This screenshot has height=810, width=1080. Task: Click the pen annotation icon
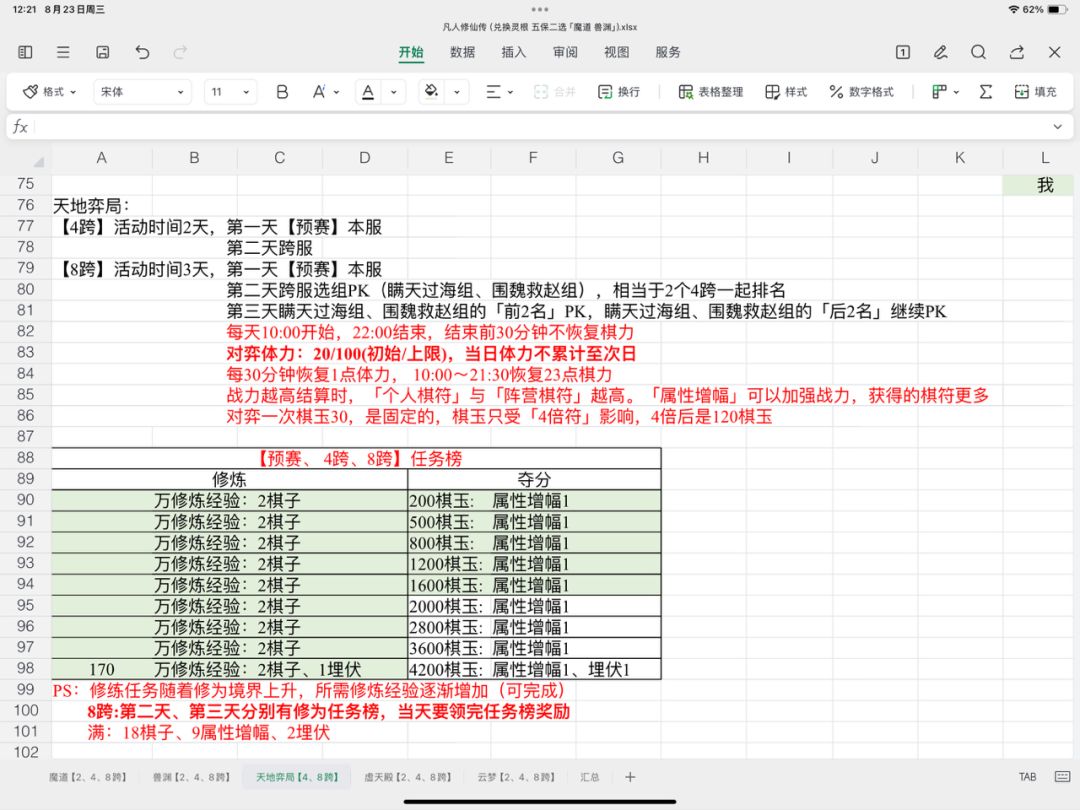tap(940, 52)
